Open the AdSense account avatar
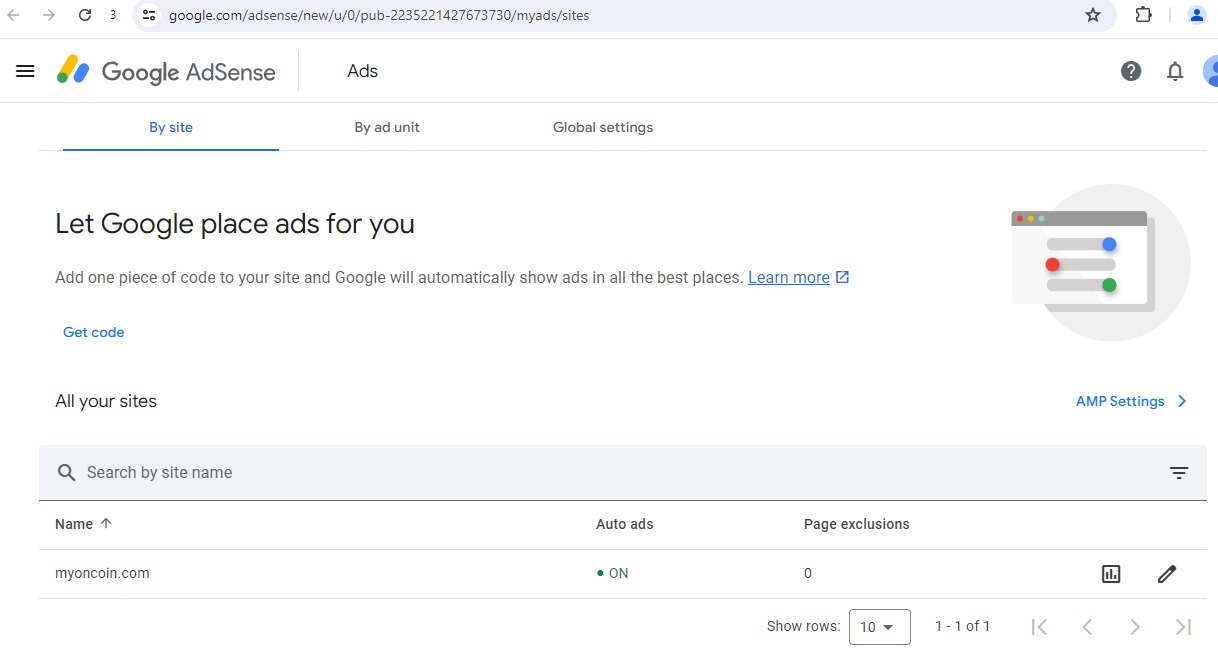Viewport: 1218px width, 652px height. [x=1211, y=71]
